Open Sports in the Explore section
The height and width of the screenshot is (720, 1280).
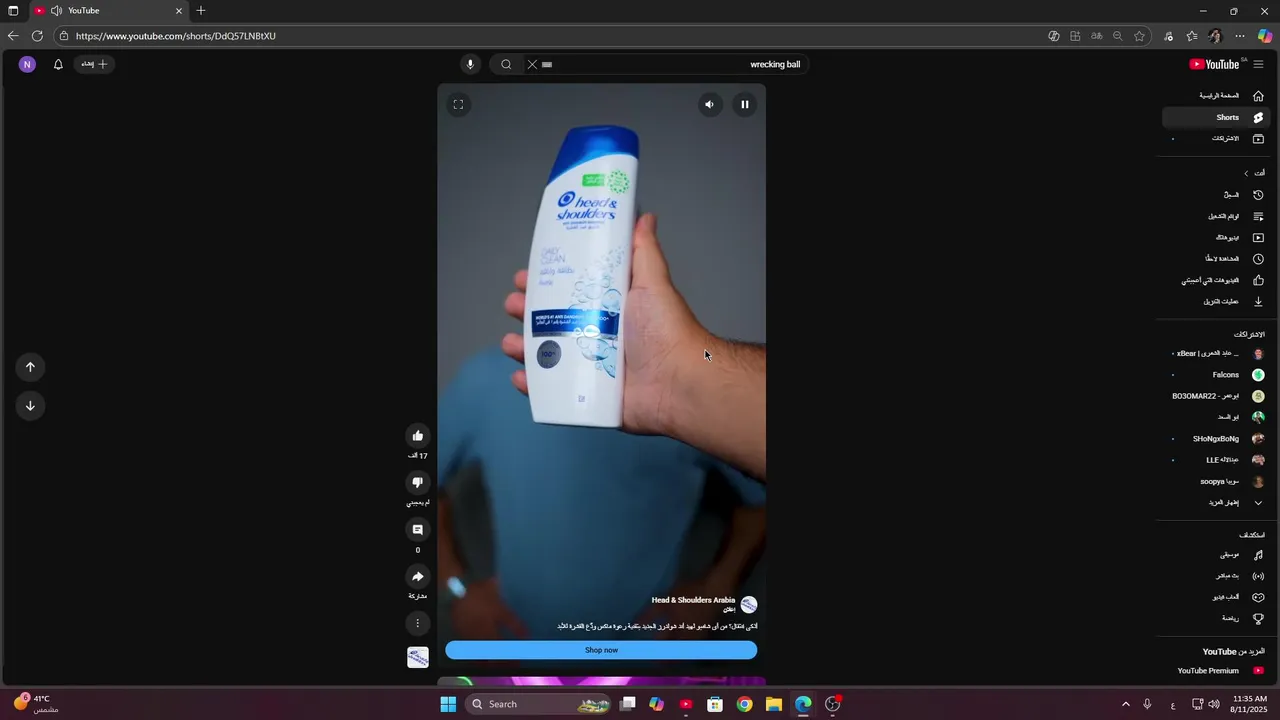coord(1217,618)
